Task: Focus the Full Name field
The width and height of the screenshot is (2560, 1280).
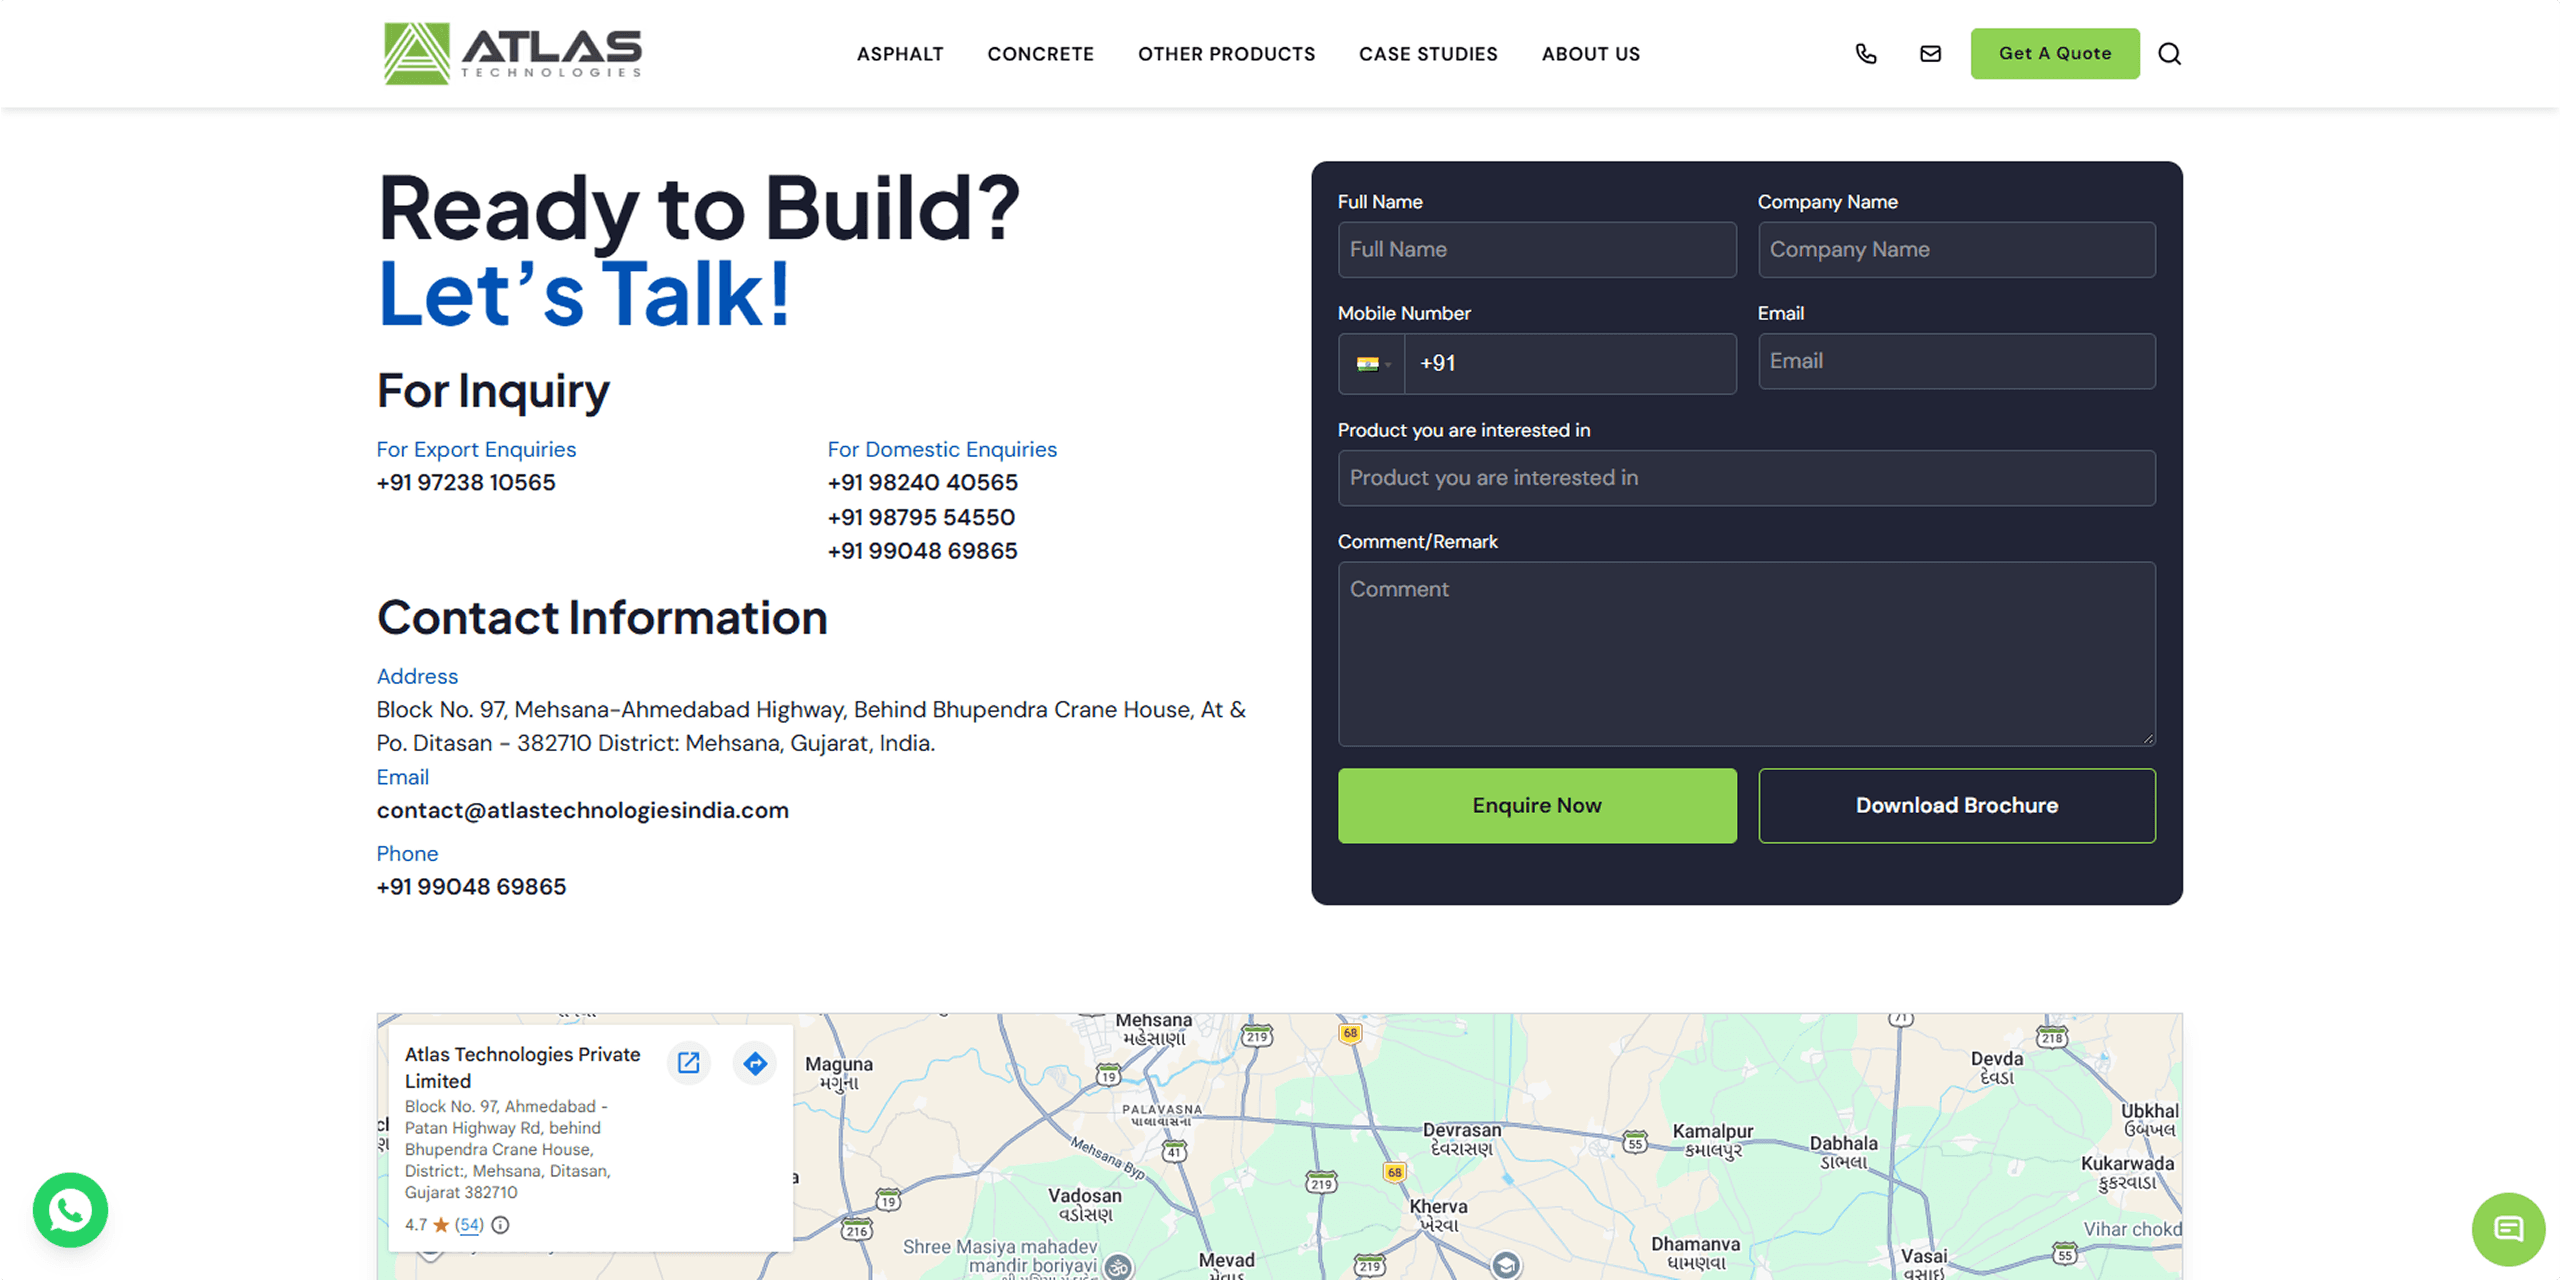Action: click(1537, 250)
